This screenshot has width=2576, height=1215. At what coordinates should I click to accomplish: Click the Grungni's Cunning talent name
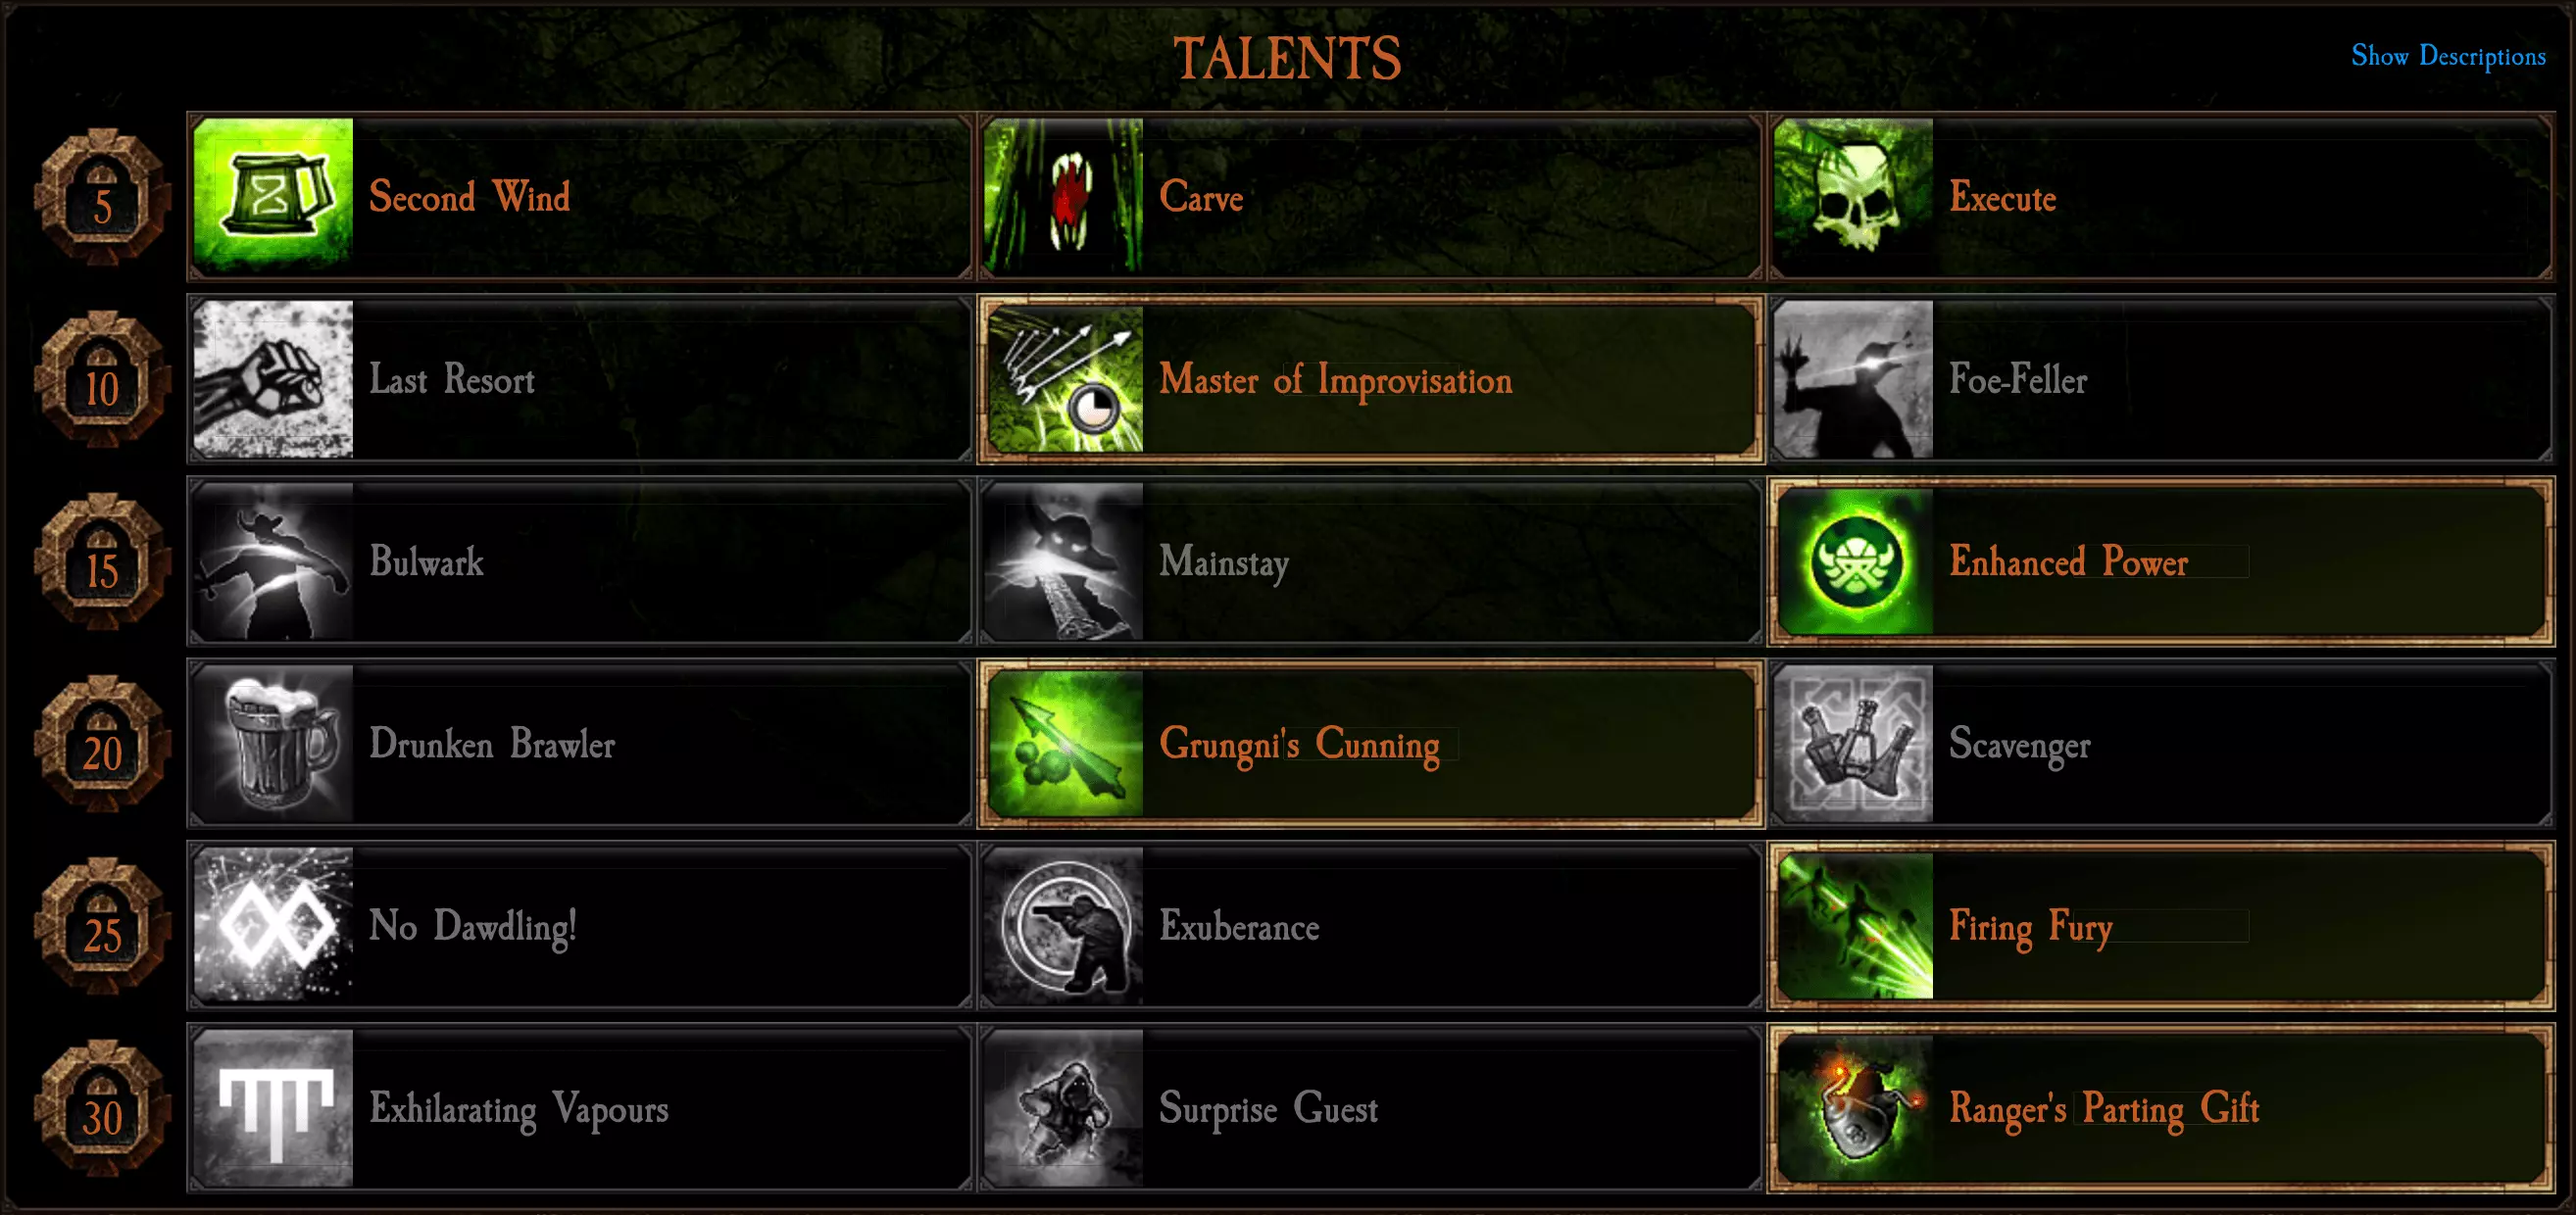[x=1299, y=745]
